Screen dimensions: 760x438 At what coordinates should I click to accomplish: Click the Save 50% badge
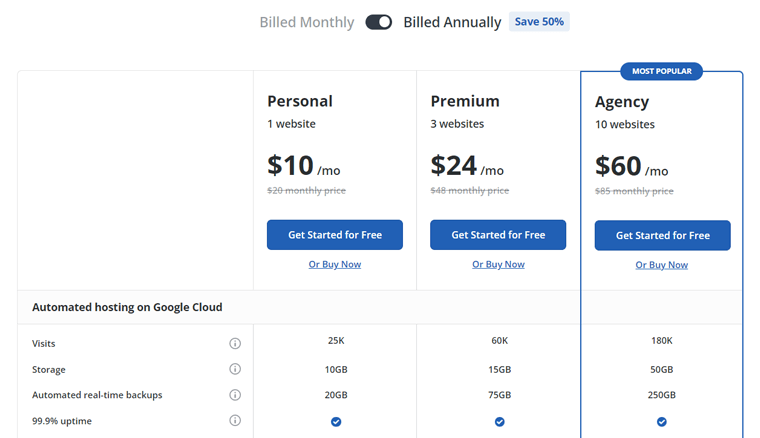(539, 22)
